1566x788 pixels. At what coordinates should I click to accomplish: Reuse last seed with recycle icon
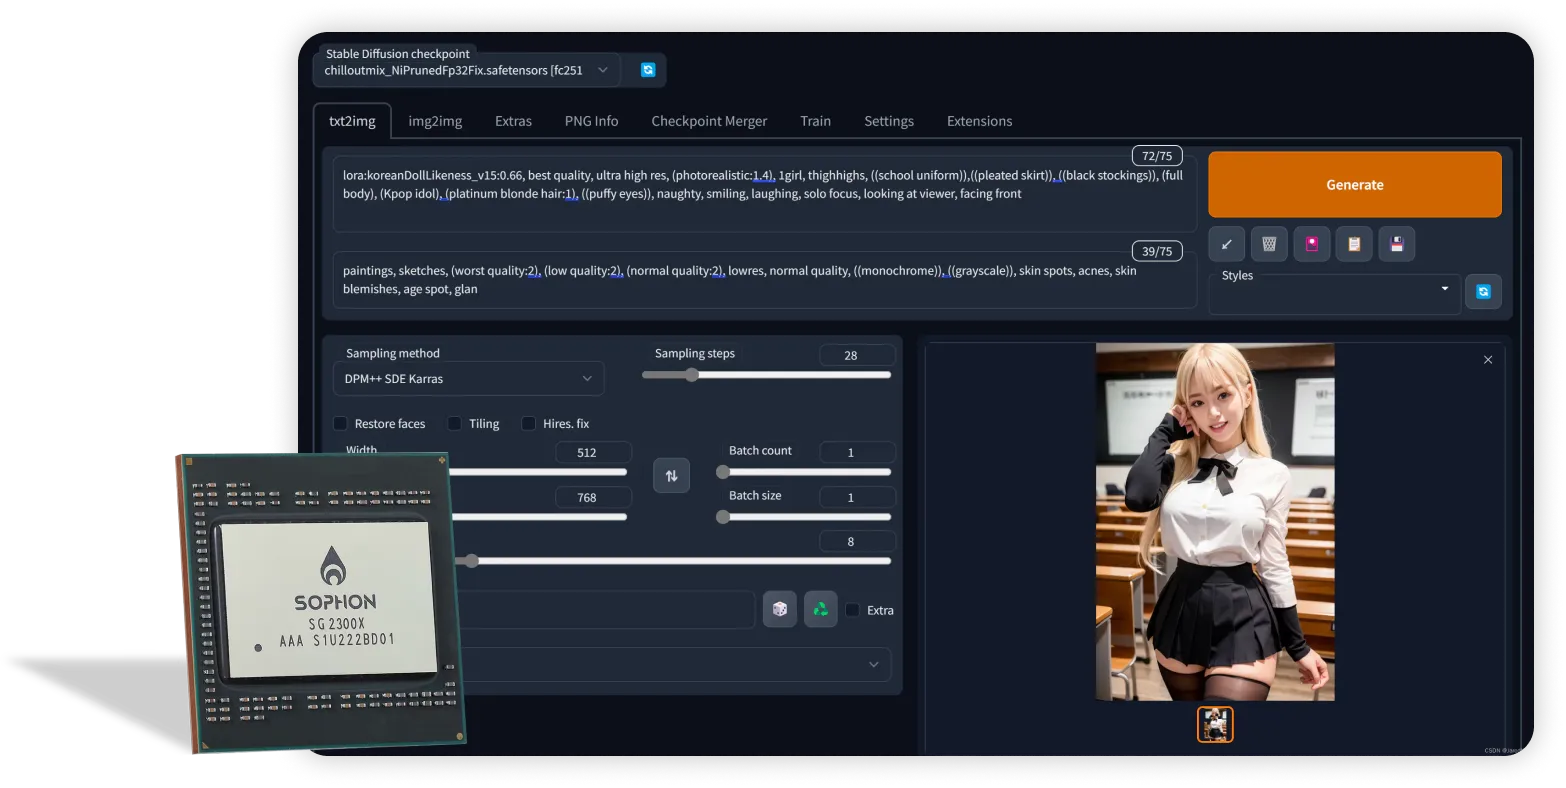click(820, 609)
